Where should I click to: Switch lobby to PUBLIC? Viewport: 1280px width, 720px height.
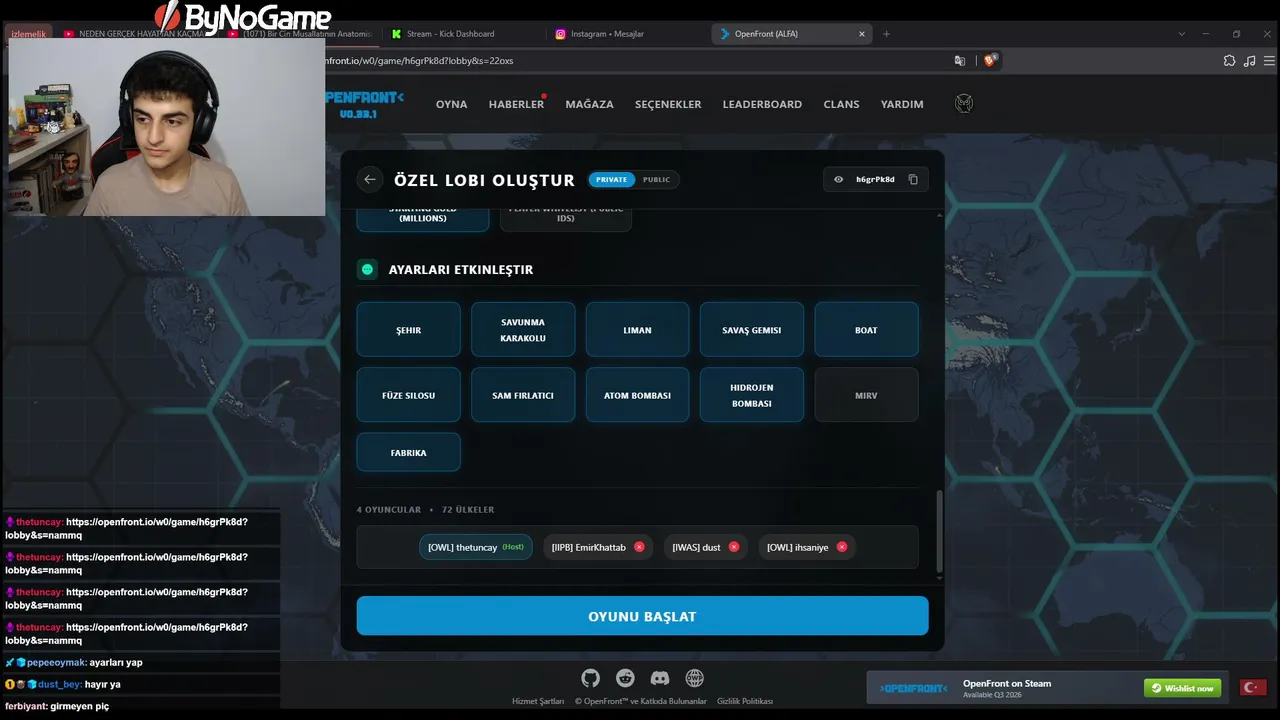click(656, 180)
